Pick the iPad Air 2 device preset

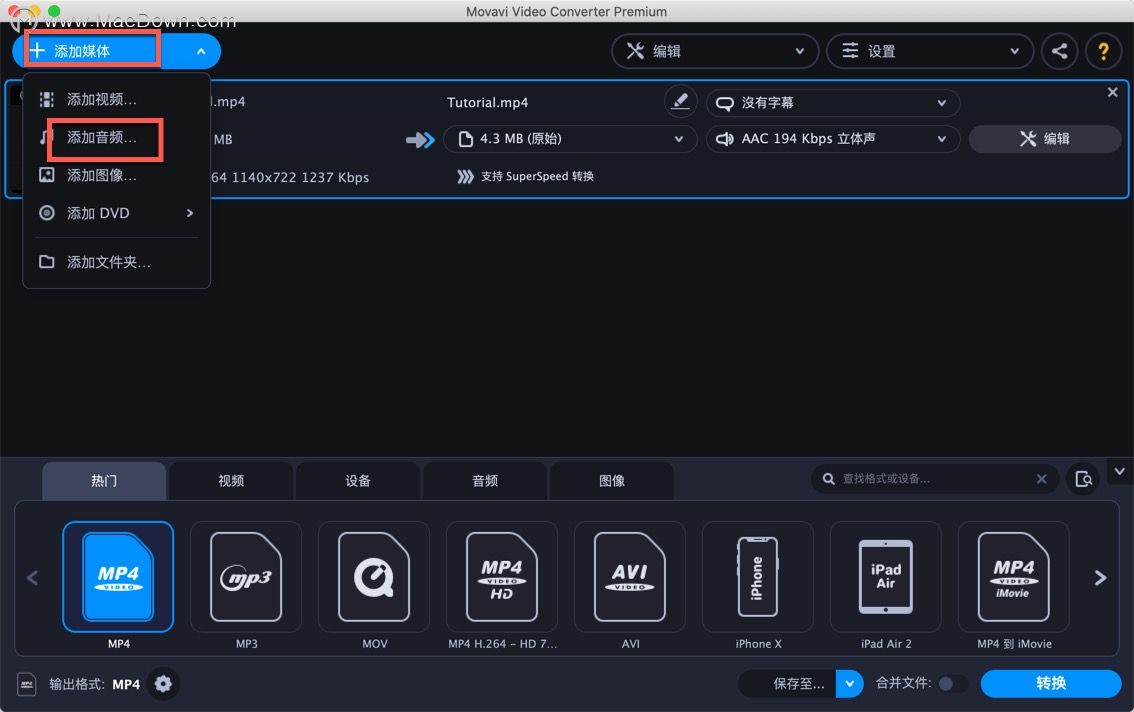point(886,577)
